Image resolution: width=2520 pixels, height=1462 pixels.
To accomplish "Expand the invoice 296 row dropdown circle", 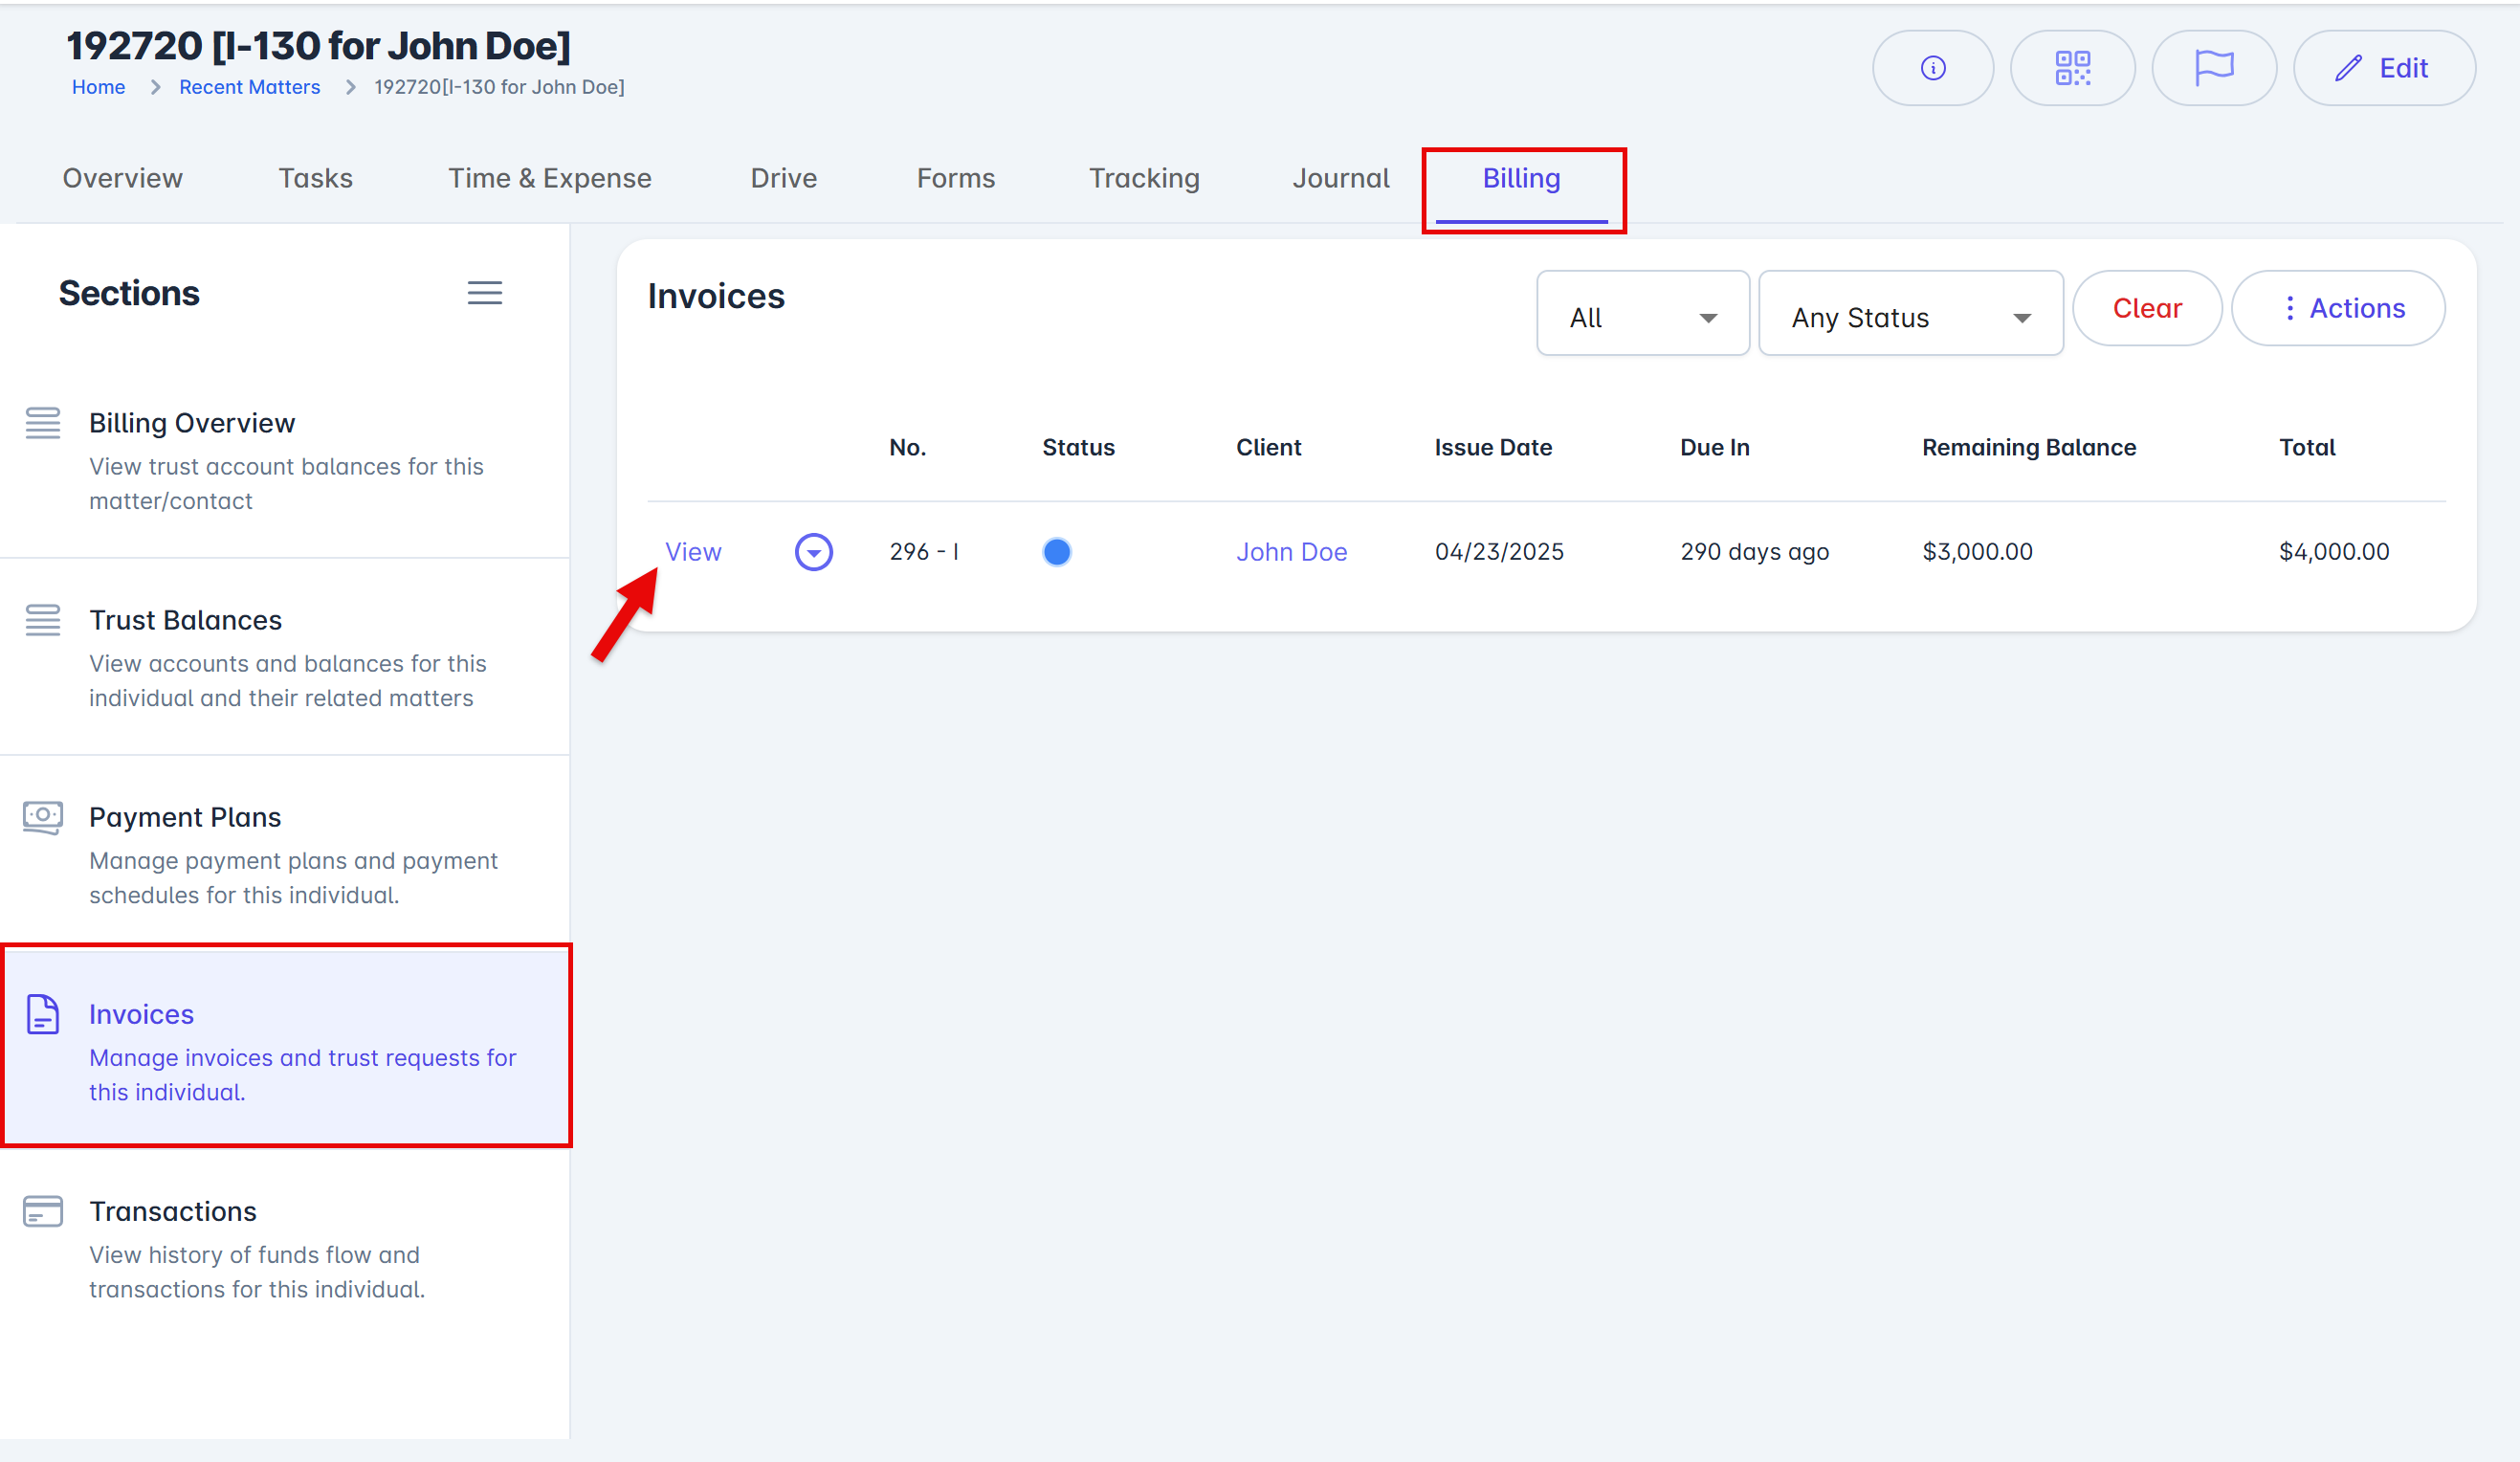I will (x=813, y=552).
